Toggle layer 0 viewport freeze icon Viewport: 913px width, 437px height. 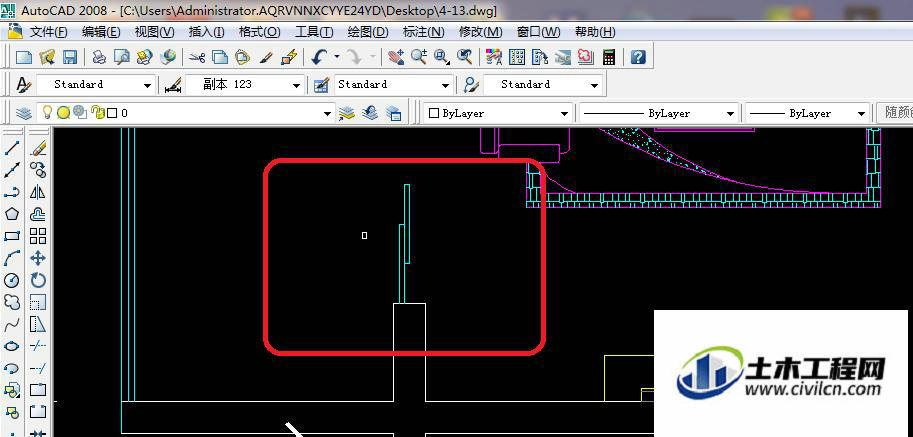(x=80, y=113)
